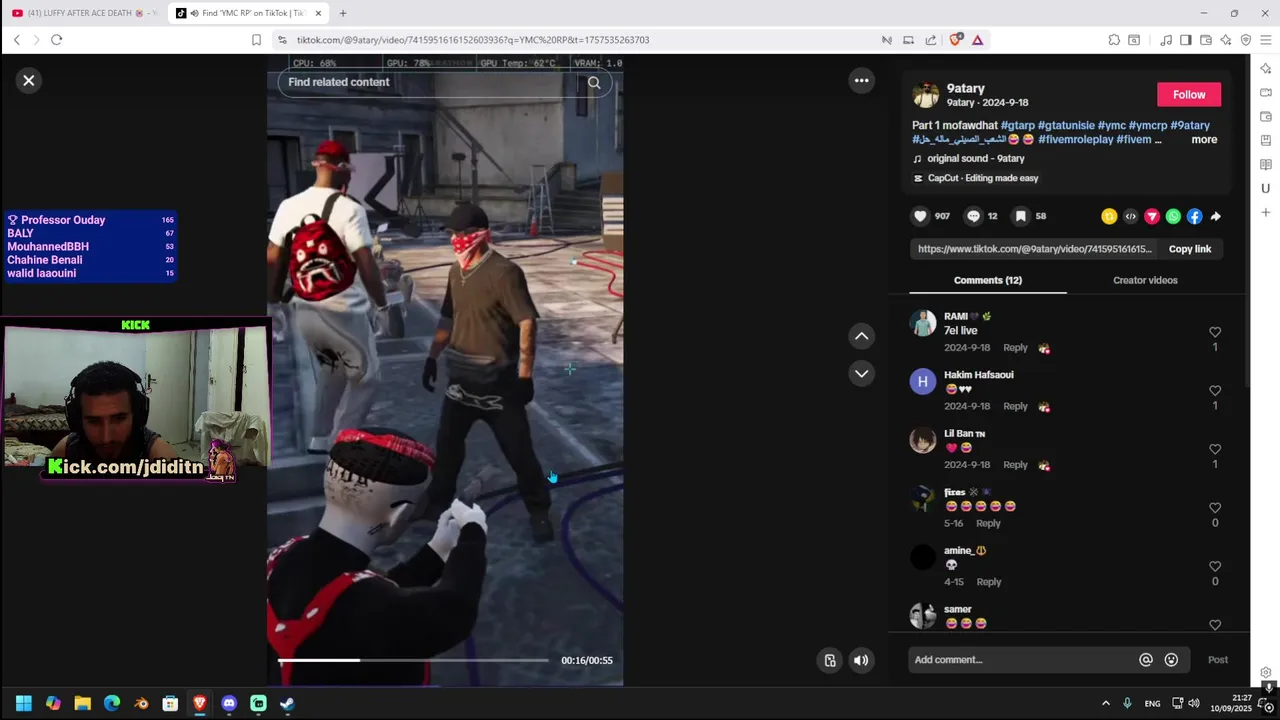1280x720 pixels.
Task: Follow the 9atary account
Action: pyautogui.click(x=1189, y=95)
